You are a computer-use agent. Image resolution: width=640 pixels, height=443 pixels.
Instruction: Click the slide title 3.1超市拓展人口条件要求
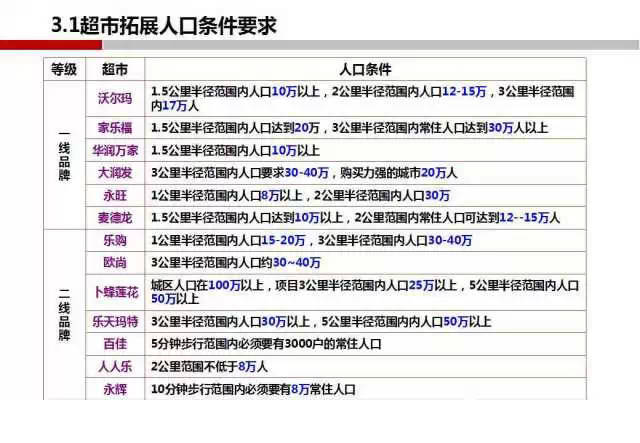coord(164,25)
